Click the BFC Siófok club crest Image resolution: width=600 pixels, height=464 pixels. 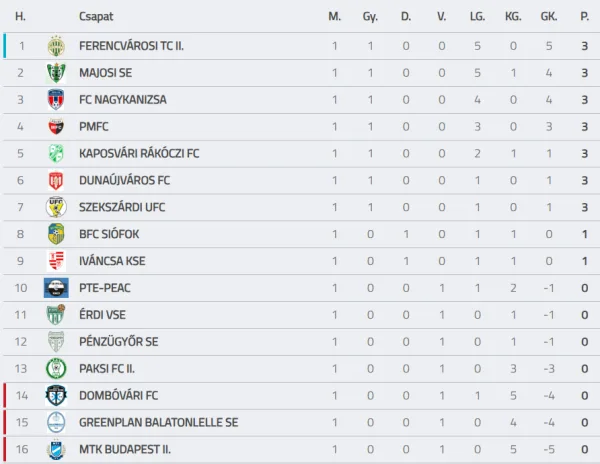(56, 234)
